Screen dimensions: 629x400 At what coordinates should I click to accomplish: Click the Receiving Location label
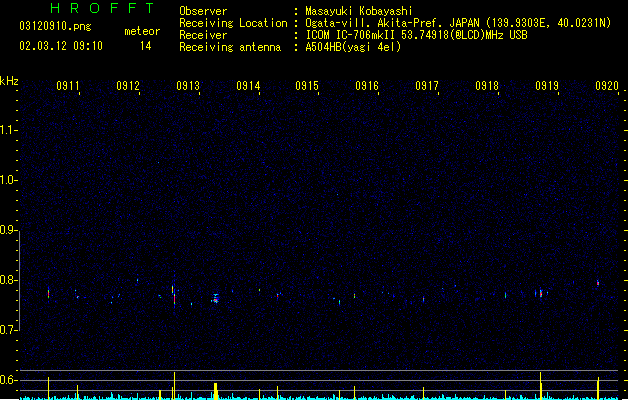click(233, 23)
